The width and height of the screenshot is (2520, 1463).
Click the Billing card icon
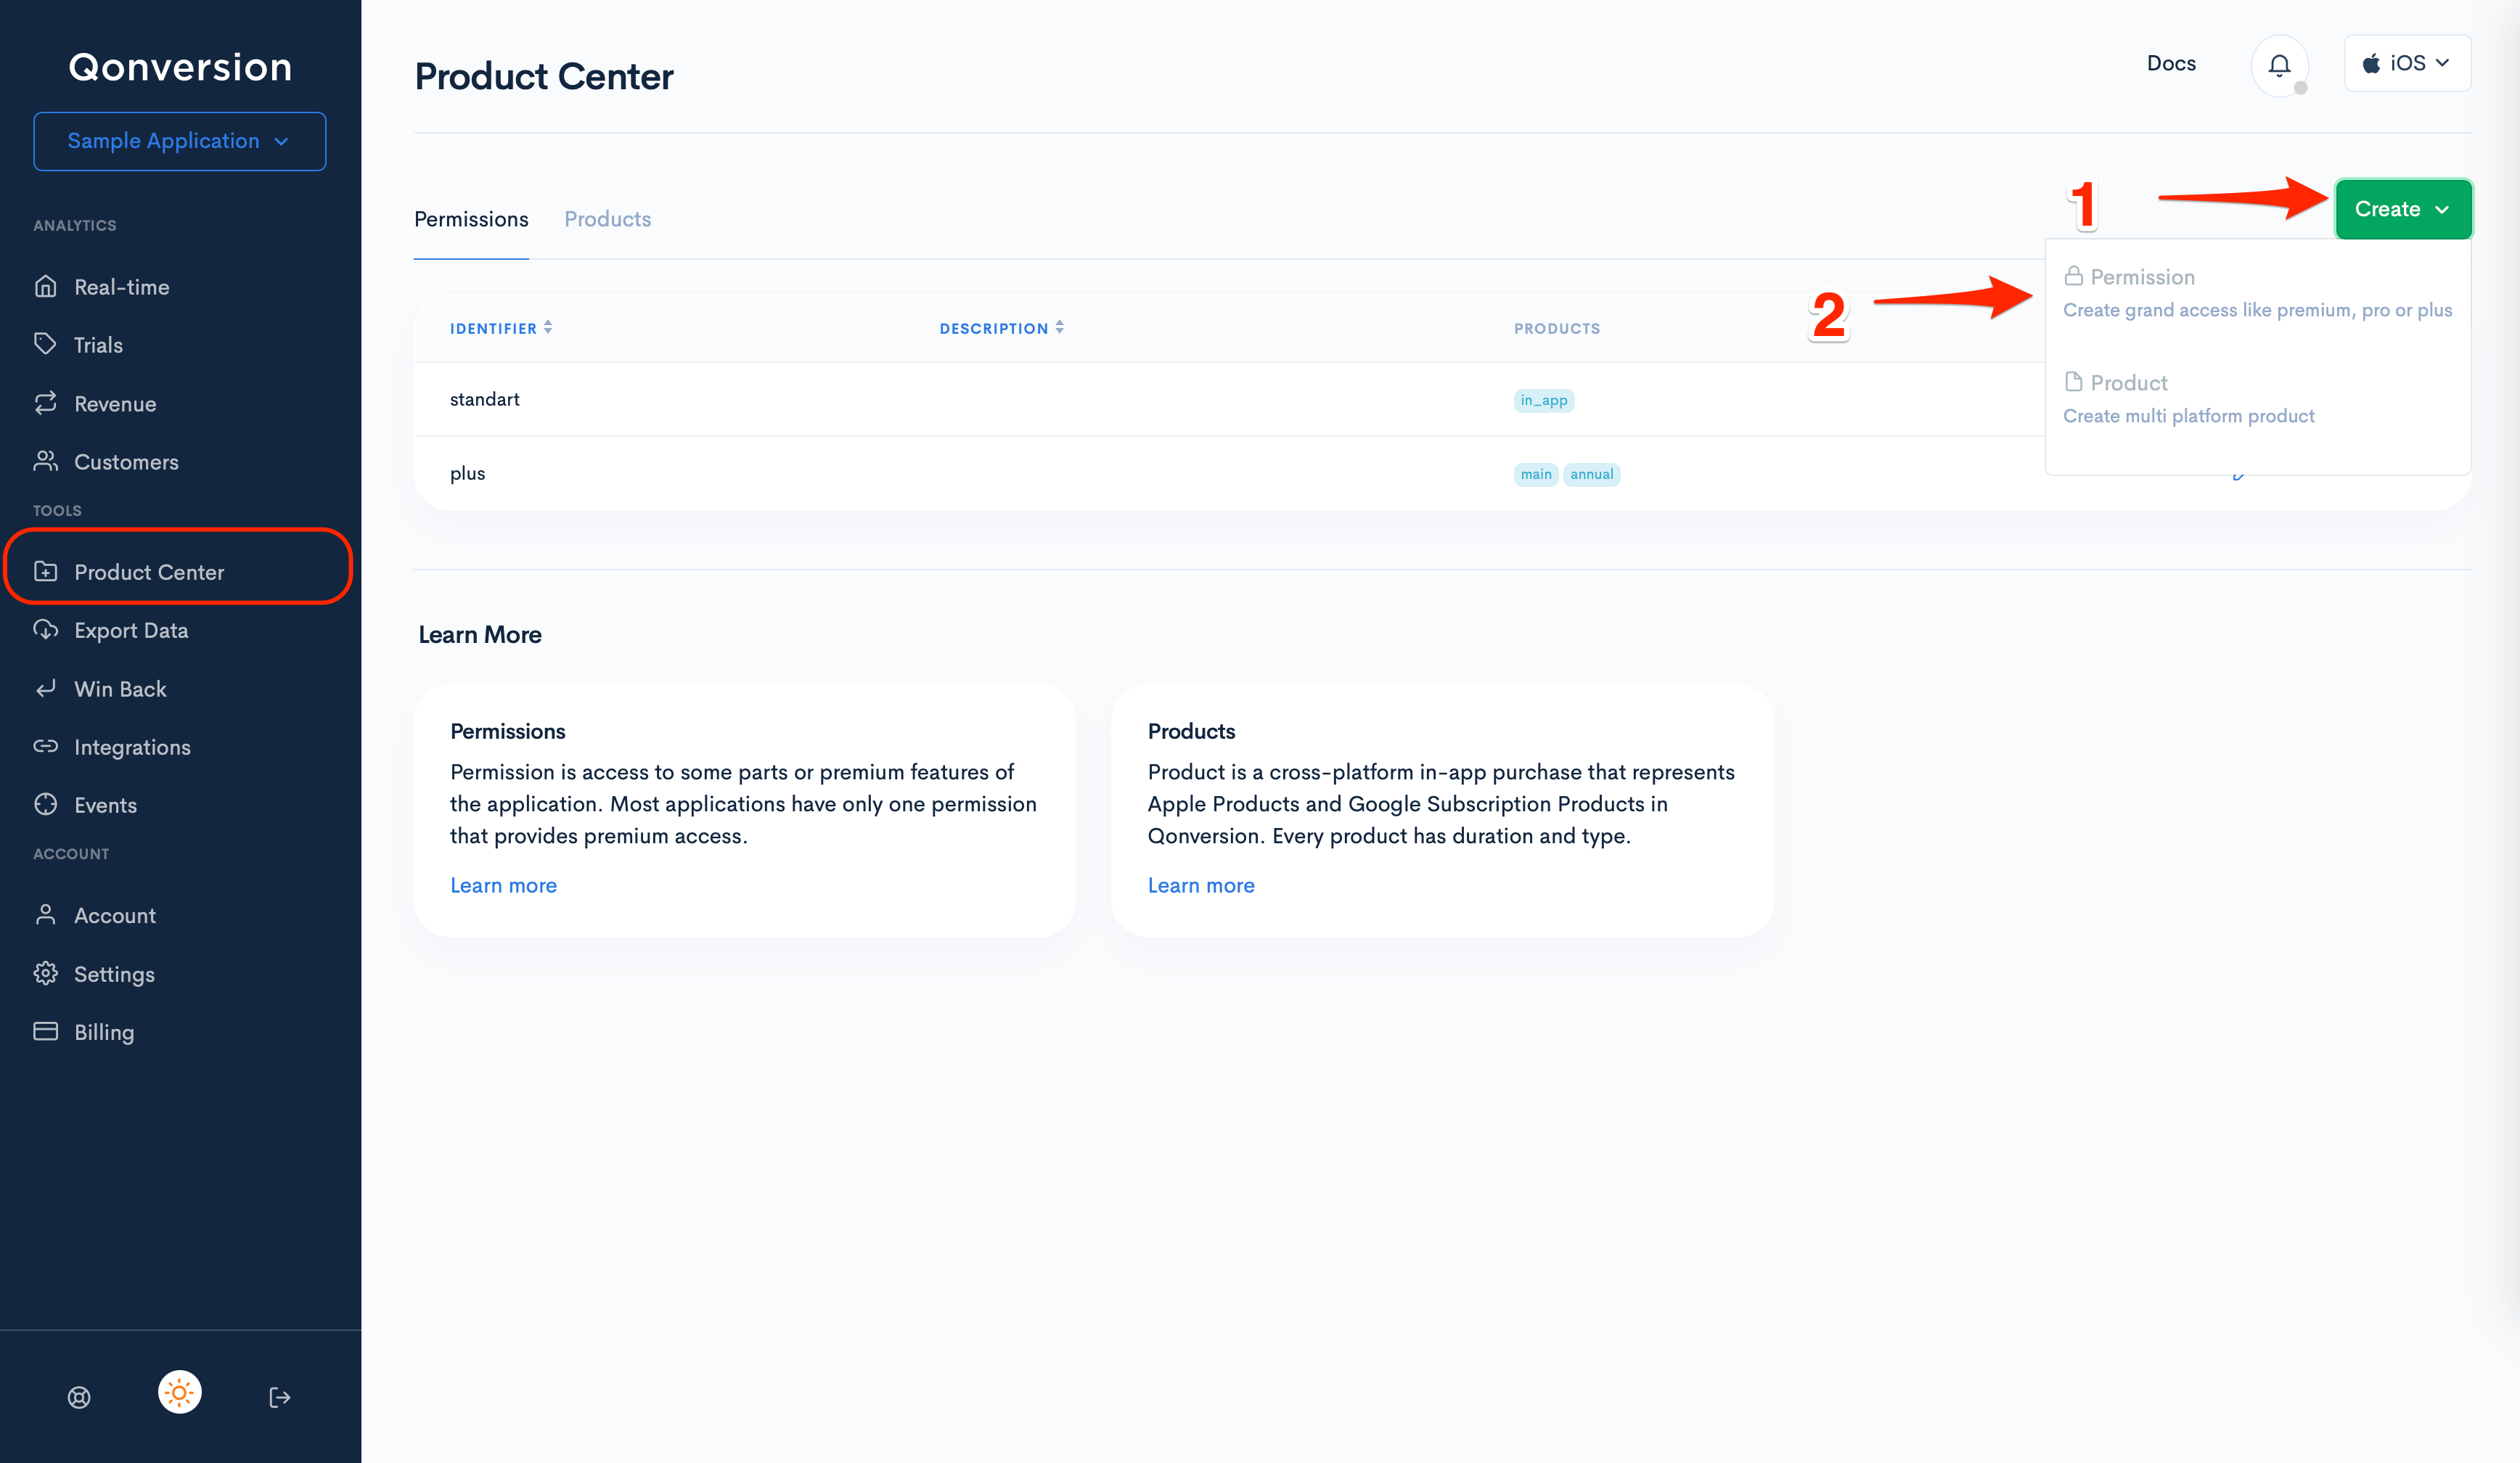click(x=45, y=1031)
